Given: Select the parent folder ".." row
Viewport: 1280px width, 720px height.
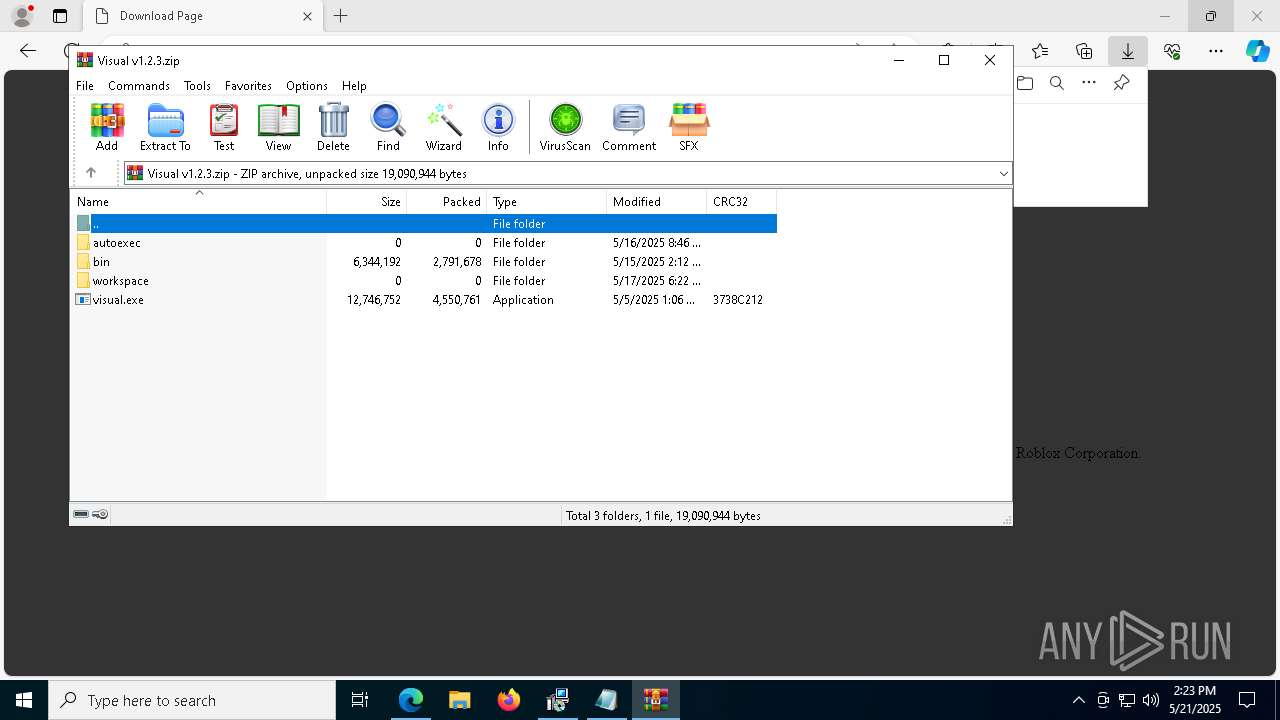Looking at the screenshot, I should pos(426,223).
